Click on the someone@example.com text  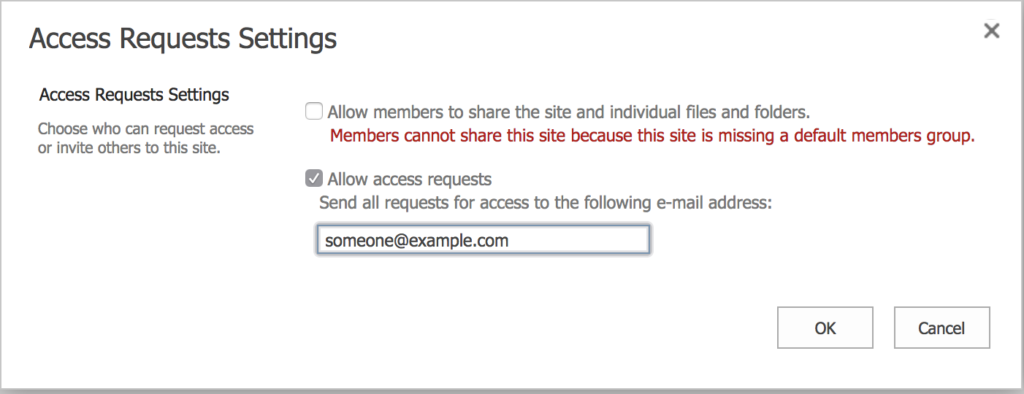(417, 240)
